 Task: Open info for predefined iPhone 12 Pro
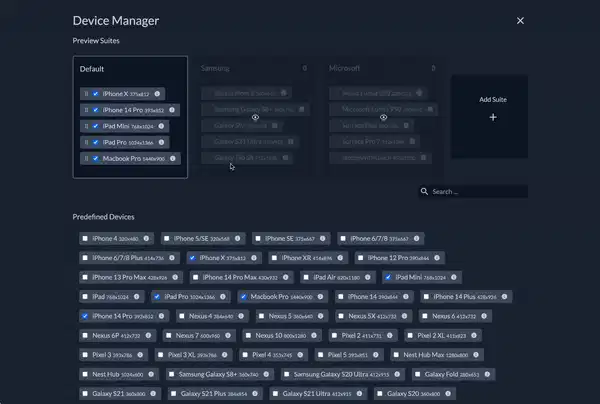437,258
